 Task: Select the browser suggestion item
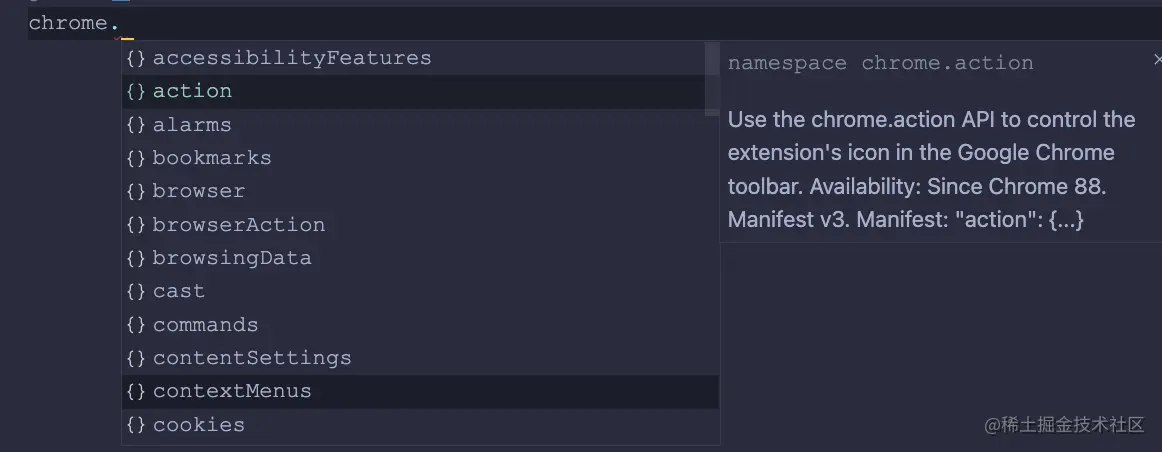coord(199,191)
